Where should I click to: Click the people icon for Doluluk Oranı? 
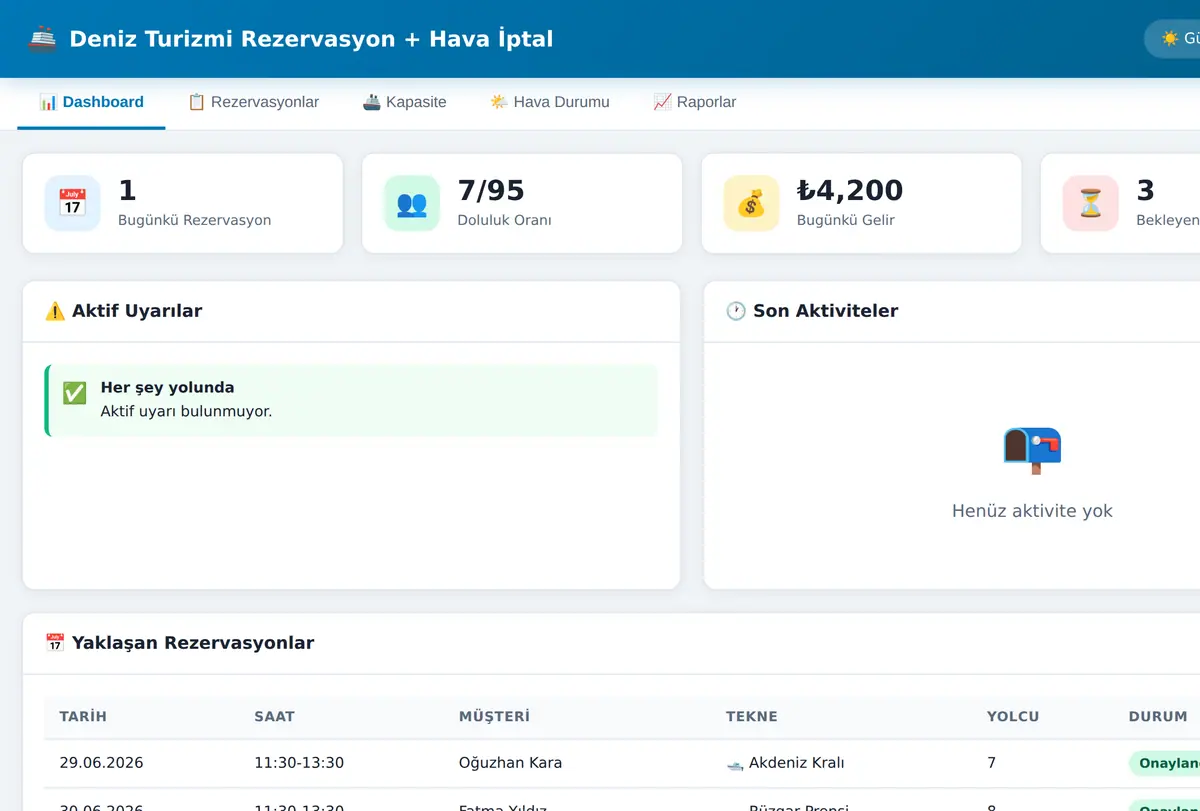412,203
